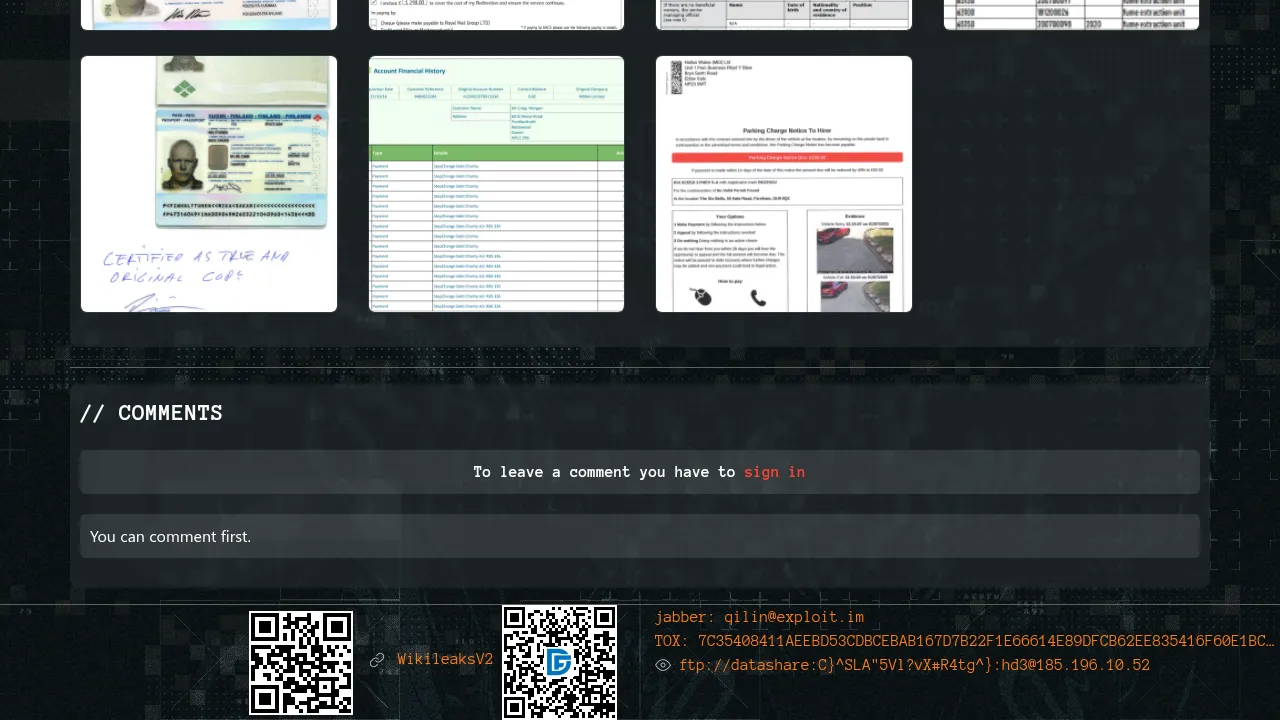Open the FTP datashare link in footer
Image resolution: width=1280 pixels, height=720 pixels.
pos(914,665)
